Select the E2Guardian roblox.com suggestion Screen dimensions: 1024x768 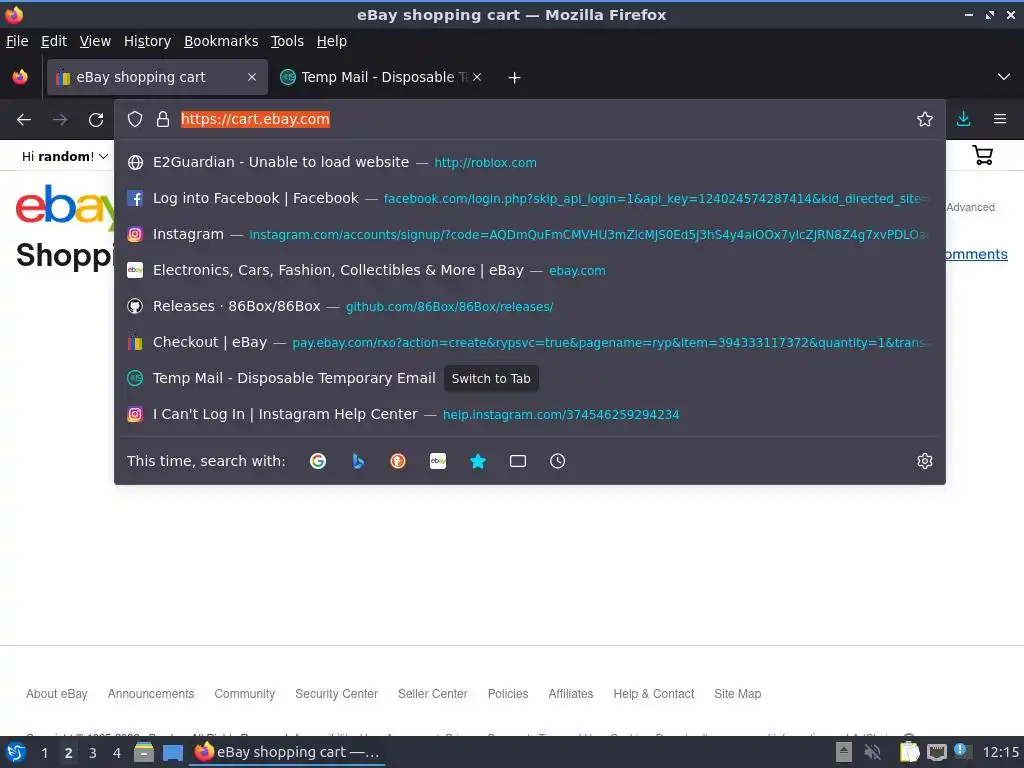point(530,163)
